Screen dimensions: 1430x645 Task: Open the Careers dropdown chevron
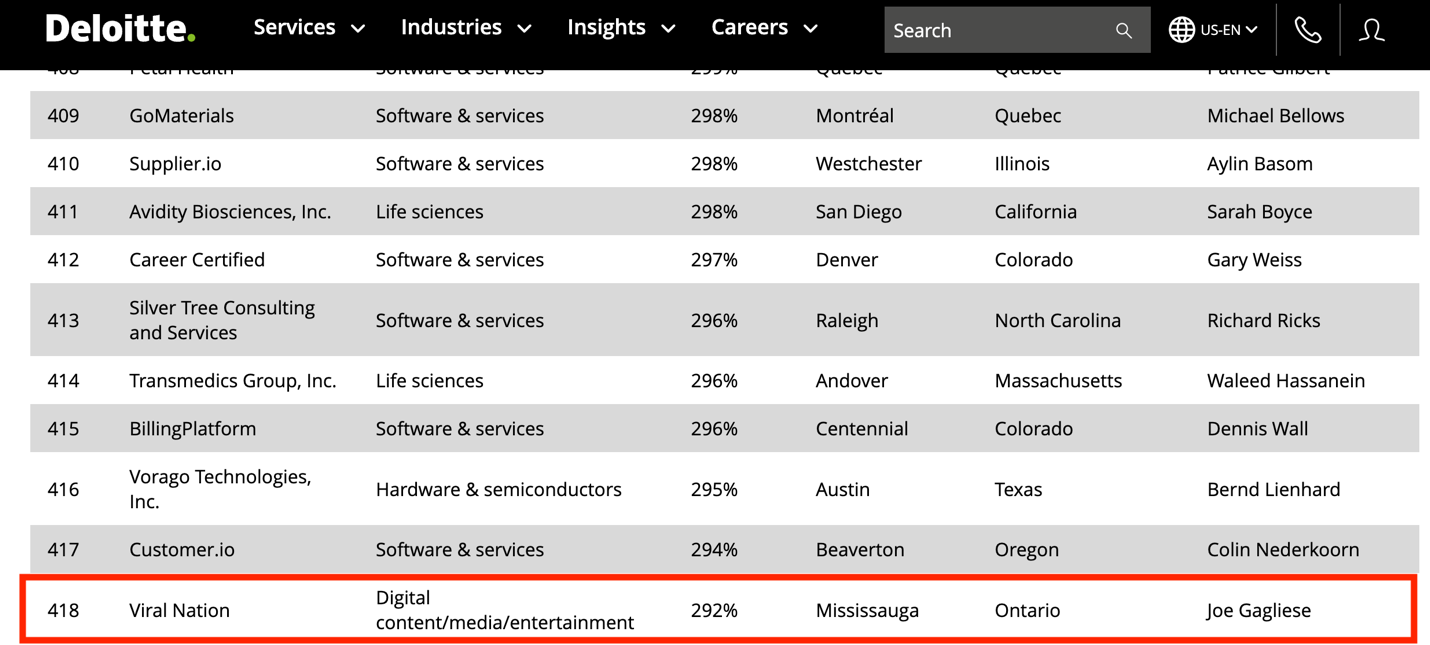[x=810, y=28]
